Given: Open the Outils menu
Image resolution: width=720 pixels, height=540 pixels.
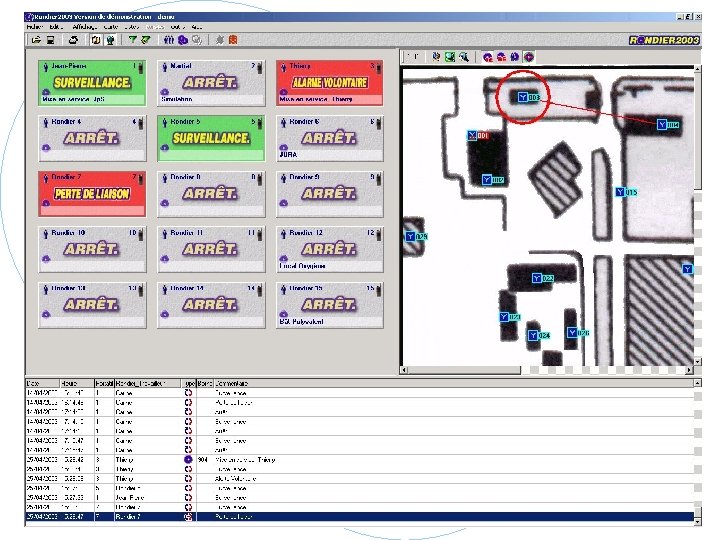Looking at the screenshot, I should (178, 27).
